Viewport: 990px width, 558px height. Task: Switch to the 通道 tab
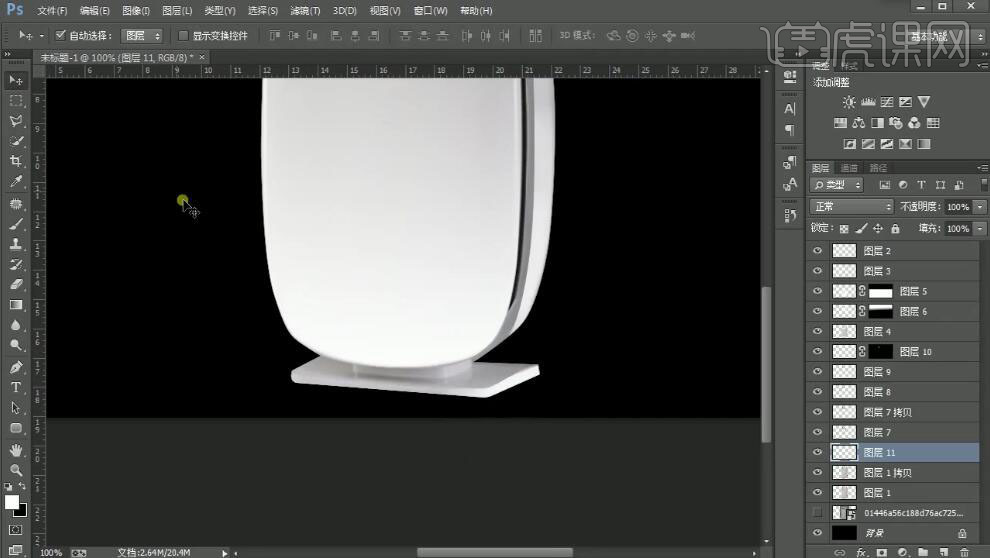(x=849, y=168)
